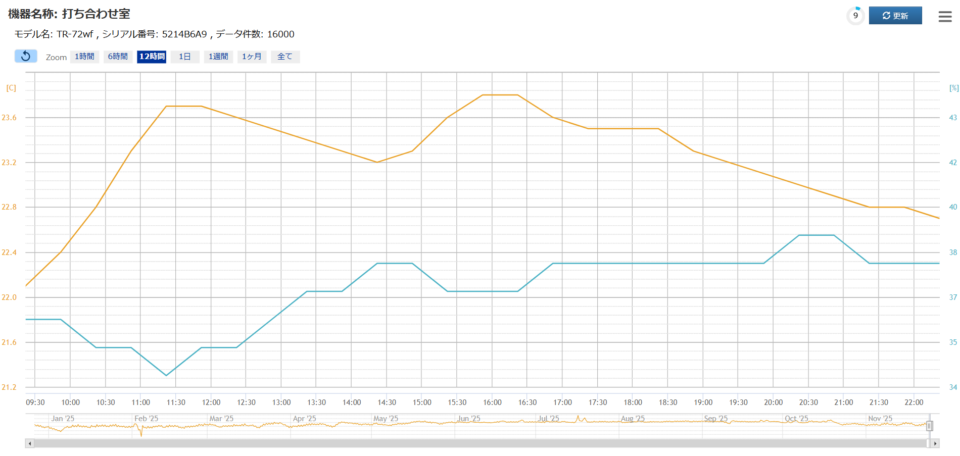Show all data with 全て
The width and height of the screenshot is (960, 456).
click(x=285, y=57)
